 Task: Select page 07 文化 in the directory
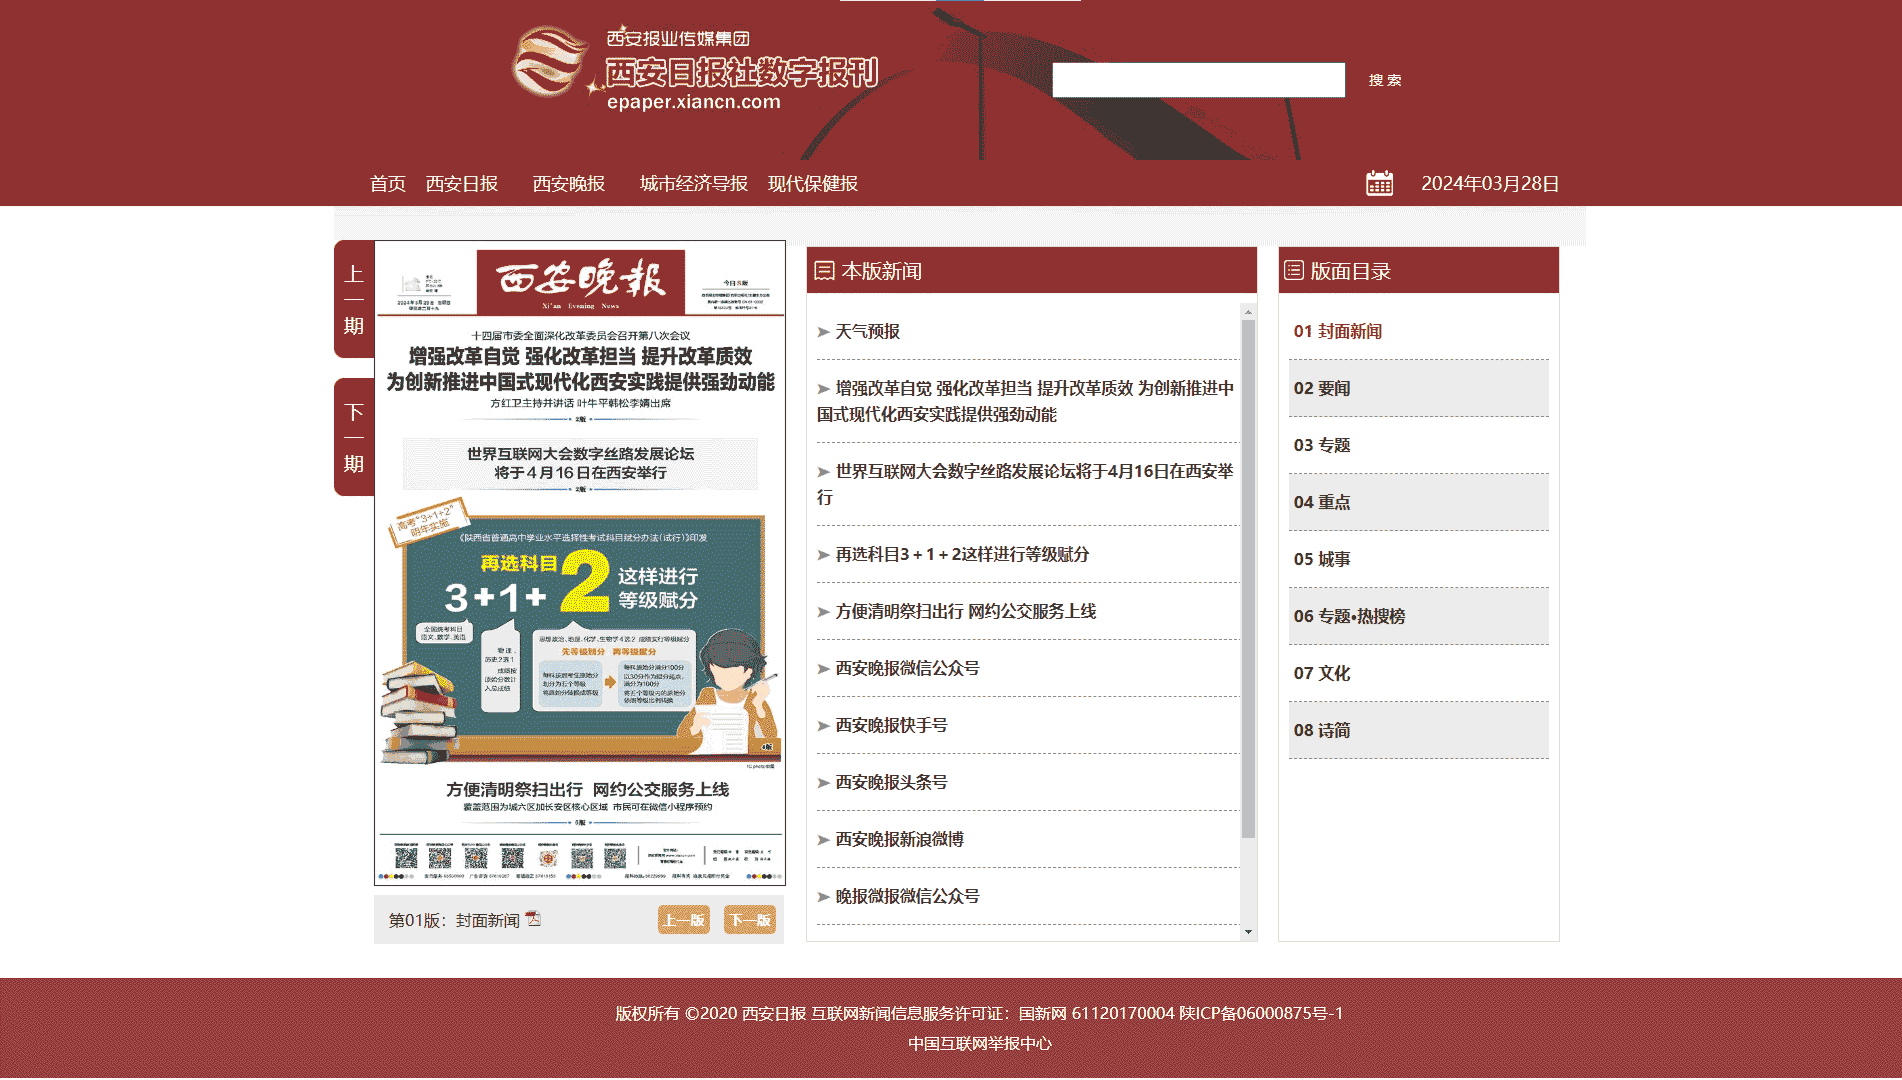[x=1418, y=673]
